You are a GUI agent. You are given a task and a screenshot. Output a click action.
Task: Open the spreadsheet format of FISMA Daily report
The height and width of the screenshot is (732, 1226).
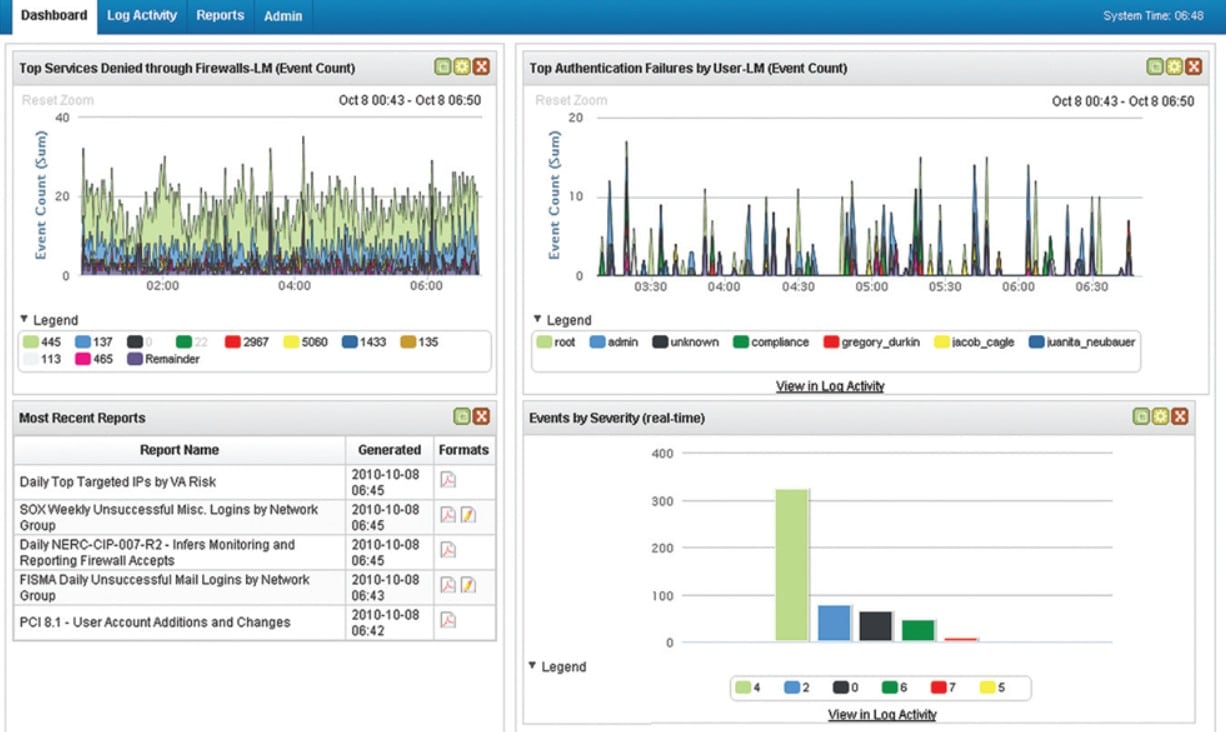coord(467,585)
